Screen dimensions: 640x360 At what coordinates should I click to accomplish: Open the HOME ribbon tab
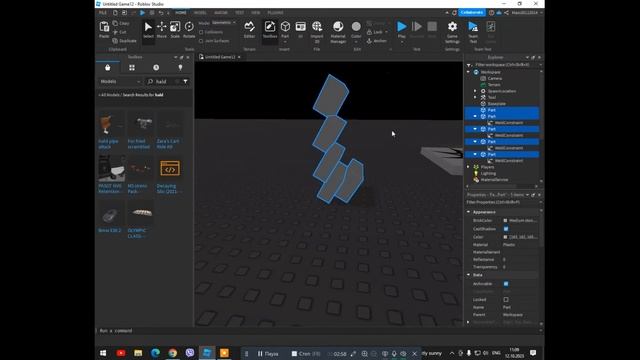click(x=181, y=13)
